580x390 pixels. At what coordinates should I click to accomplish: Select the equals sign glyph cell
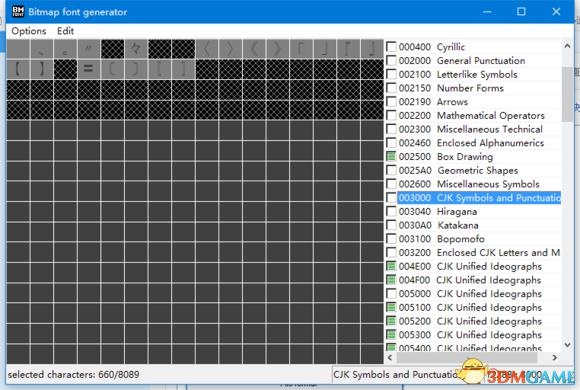point(88,69)
